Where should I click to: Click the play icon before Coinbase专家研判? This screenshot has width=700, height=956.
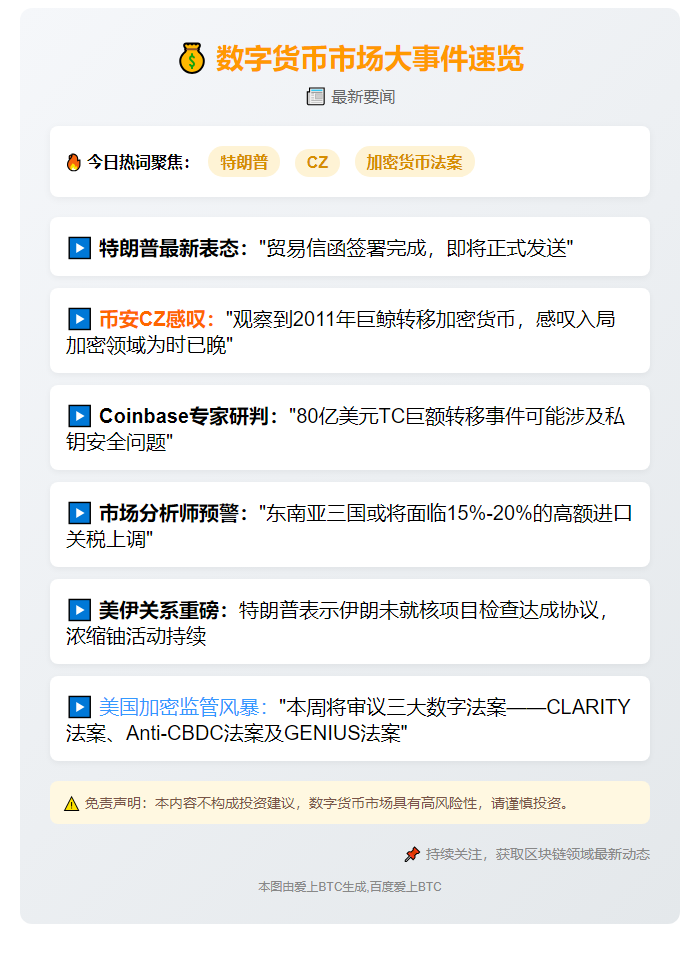click(79, 416)
